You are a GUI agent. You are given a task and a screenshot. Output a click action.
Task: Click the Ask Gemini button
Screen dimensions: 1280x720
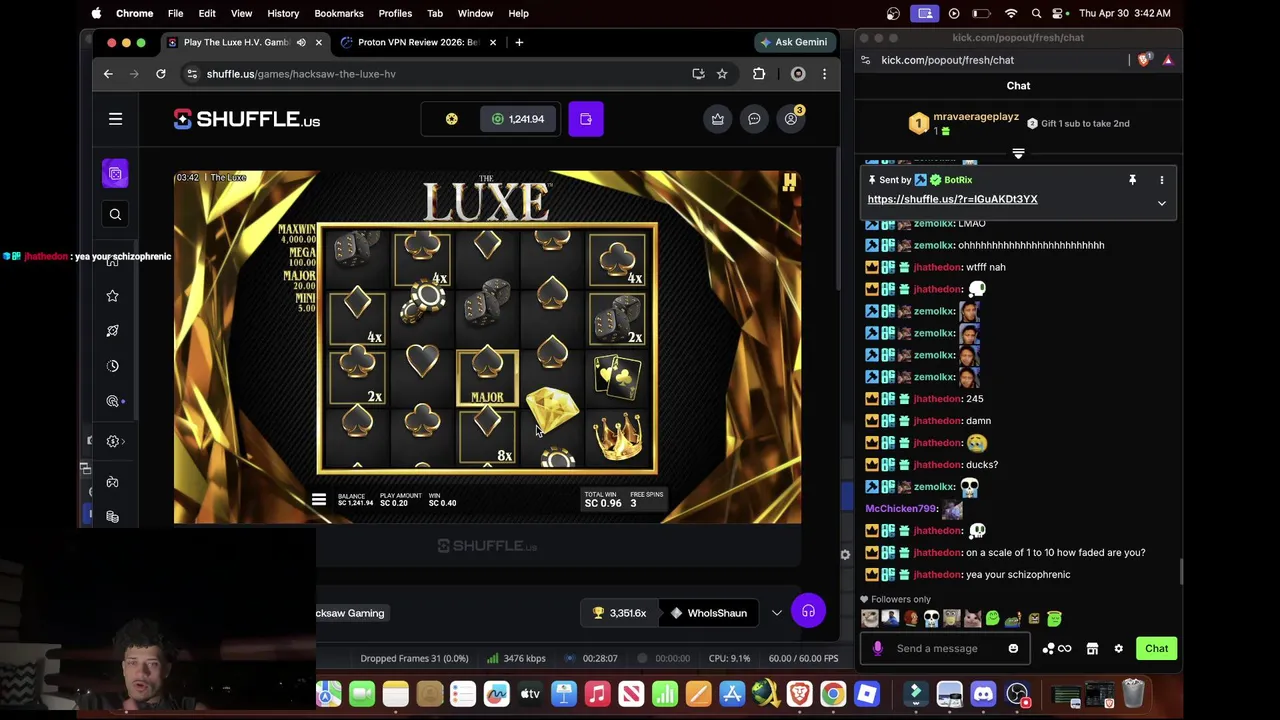794,42
